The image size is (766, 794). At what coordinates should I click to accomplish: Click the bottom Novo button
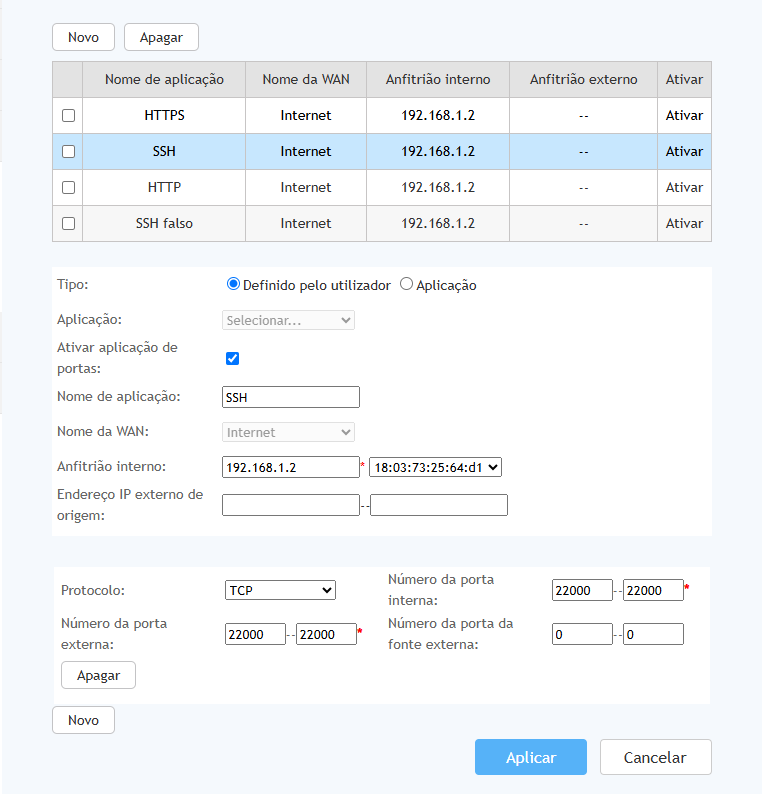[83, 720]
